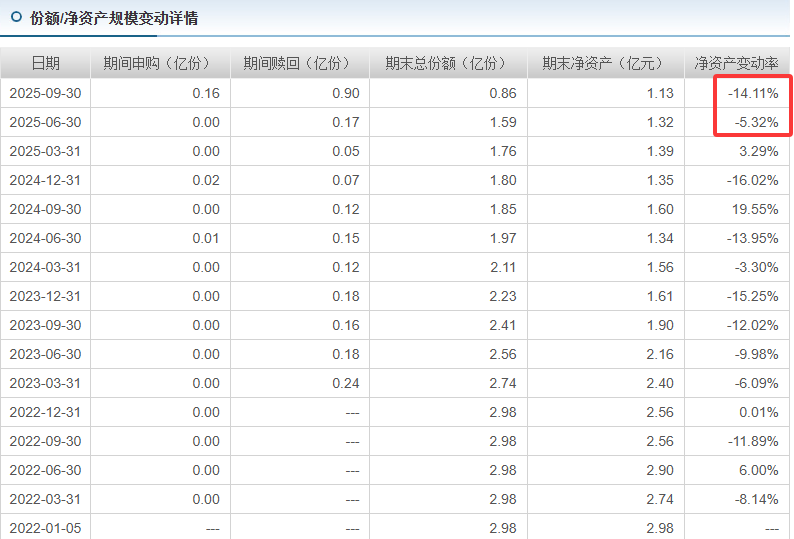Click the 19.55% change rate value
794x539 pixels.
(755, 209)
